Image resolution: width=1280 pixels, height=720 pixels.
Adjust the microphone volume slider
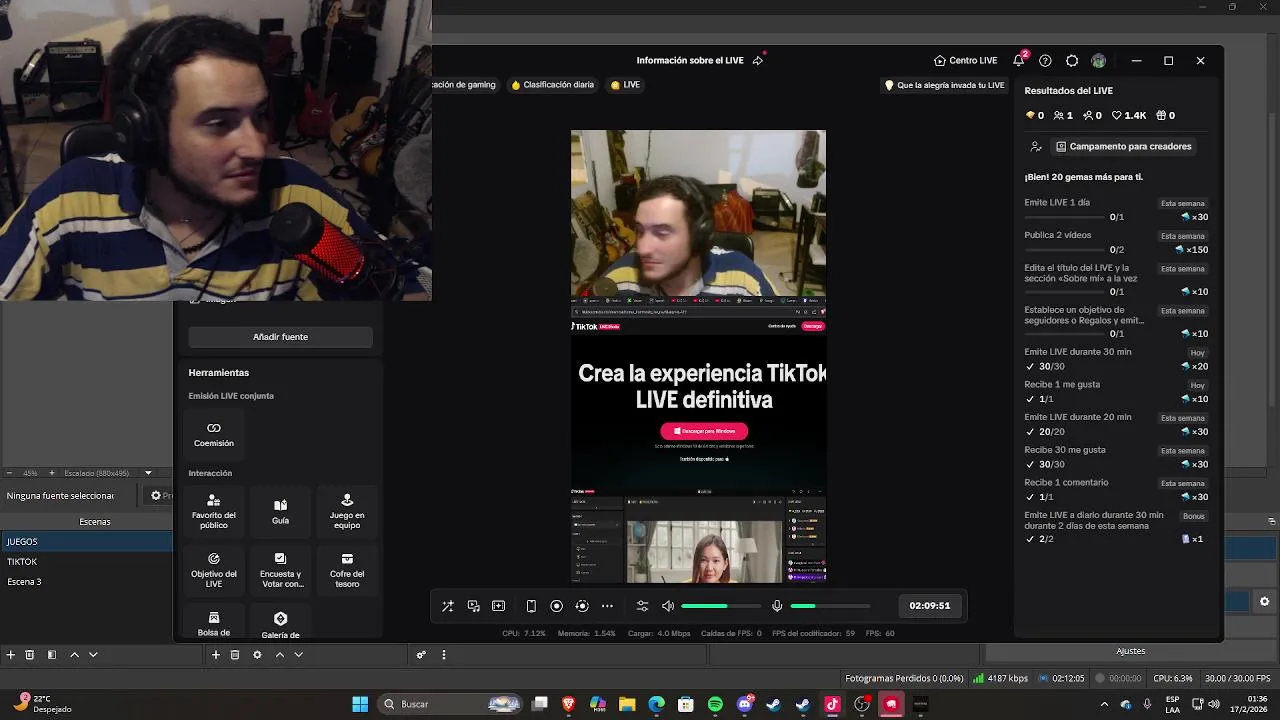tap(830, 606)
